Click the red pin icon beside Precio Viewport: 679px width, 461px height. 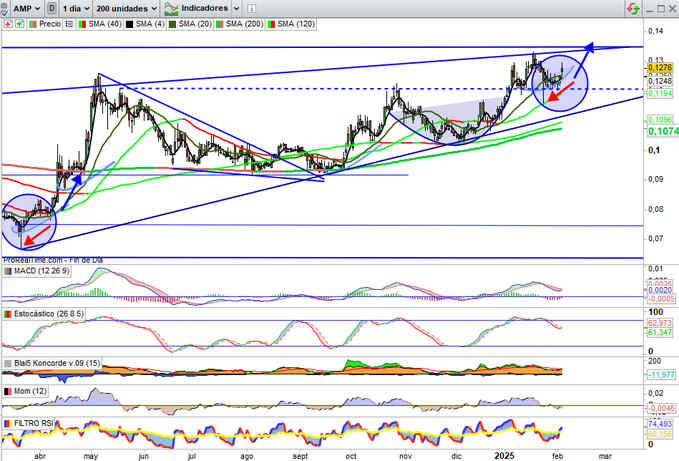(x=7, y=24)
